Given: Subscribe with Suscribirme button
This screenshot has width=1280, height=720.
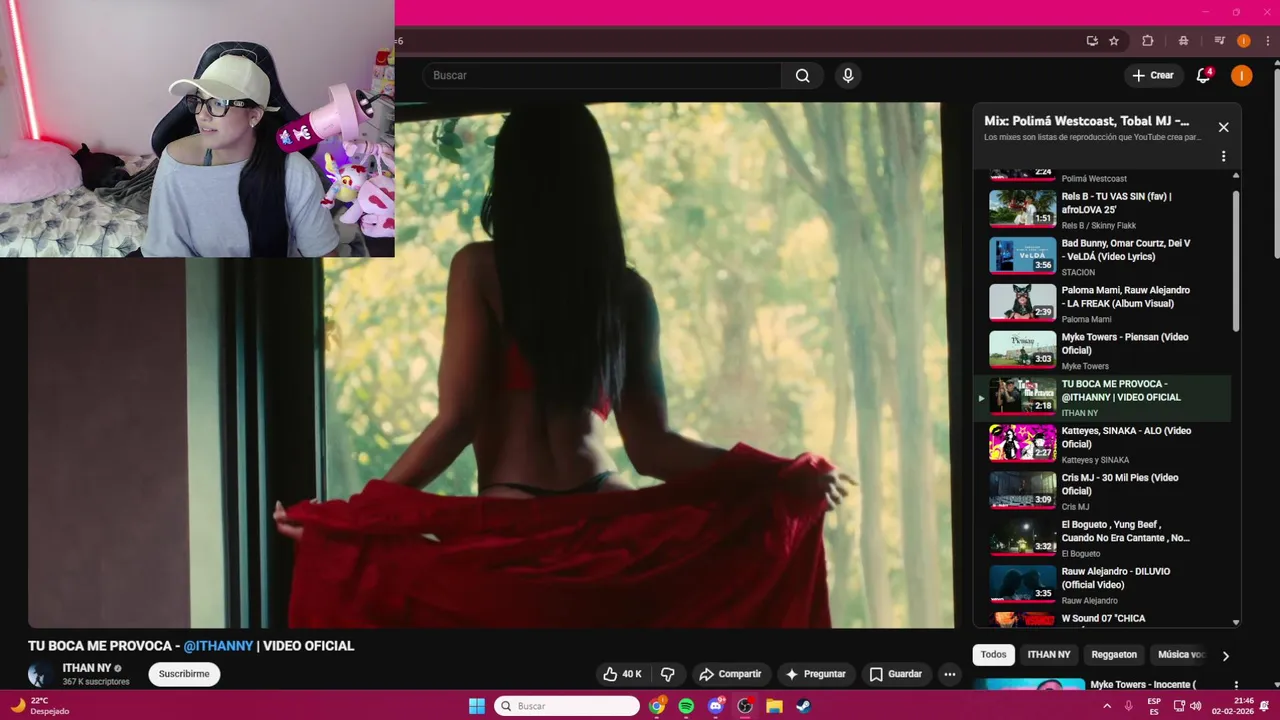Looking at the screenshot, I should (x=184, y=674).
